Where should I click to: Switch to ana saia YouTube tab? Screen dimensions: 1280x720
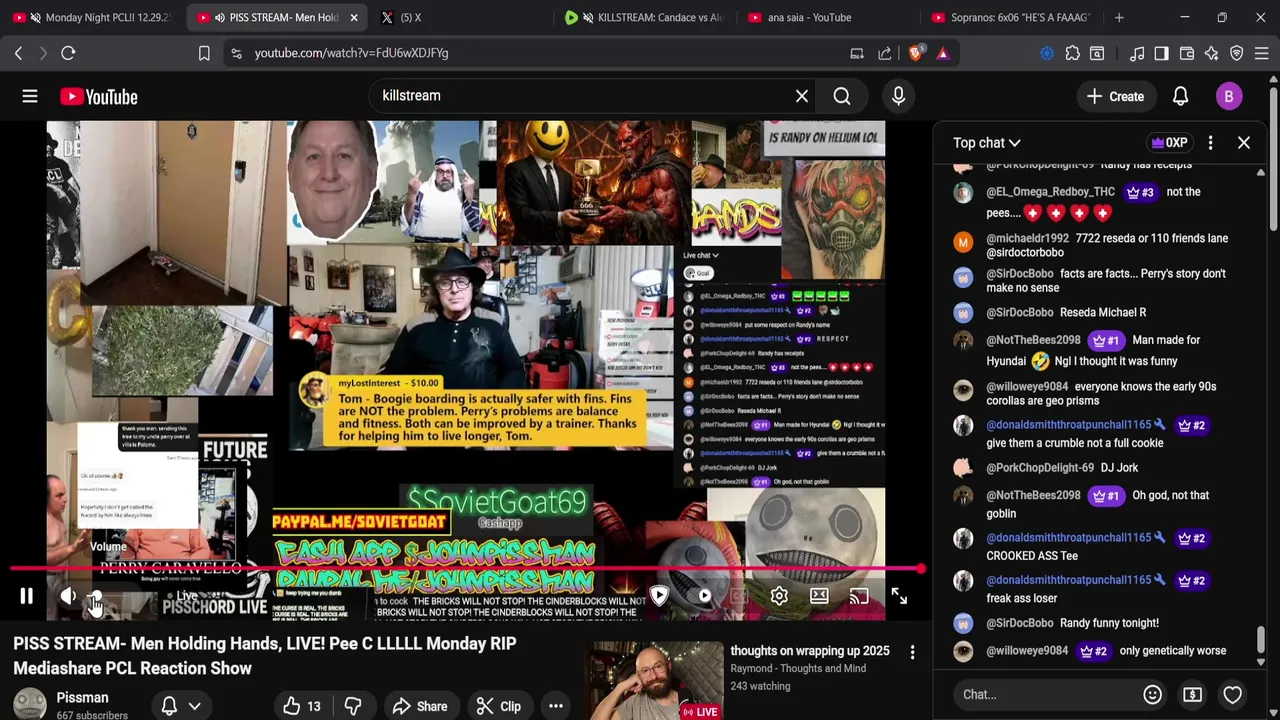coord(828,18)
